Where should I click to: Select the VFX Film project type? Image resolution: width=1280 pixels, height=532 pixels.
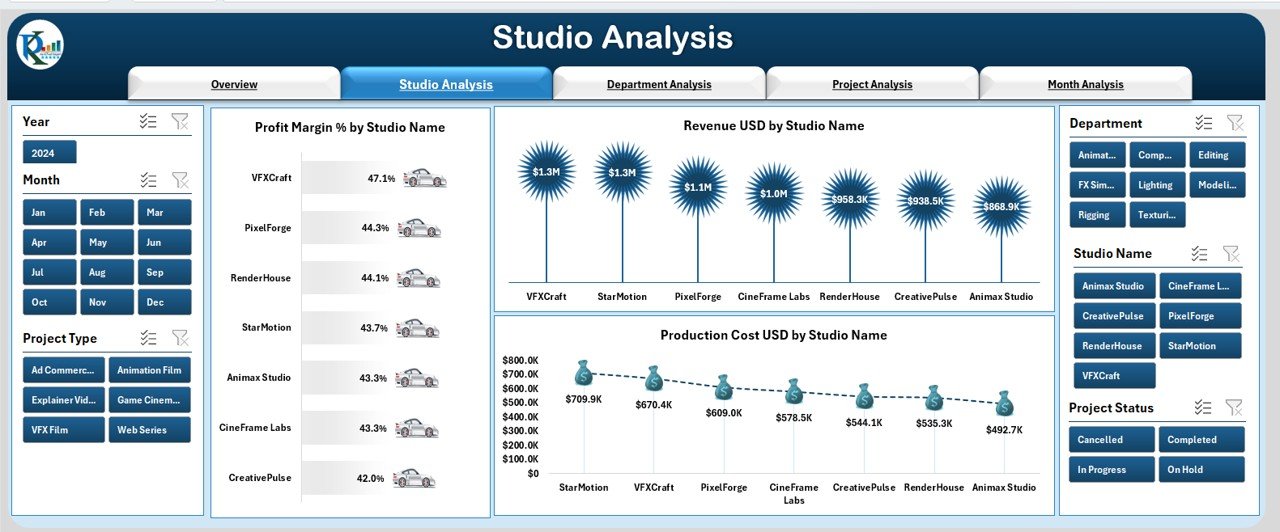tap(64, 430)
